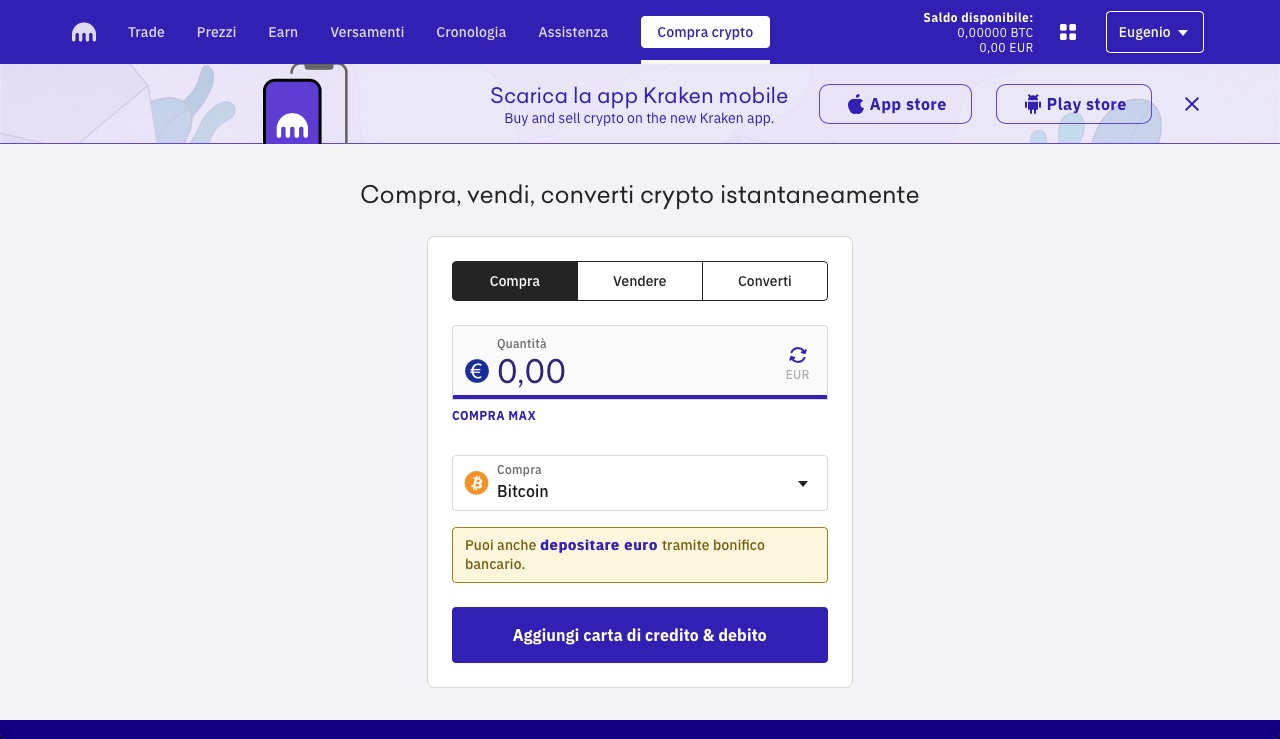The height and width of the screenshot is (739, 1280).
Task: Switch to the Vendere tab
Action: coord(640,281)
